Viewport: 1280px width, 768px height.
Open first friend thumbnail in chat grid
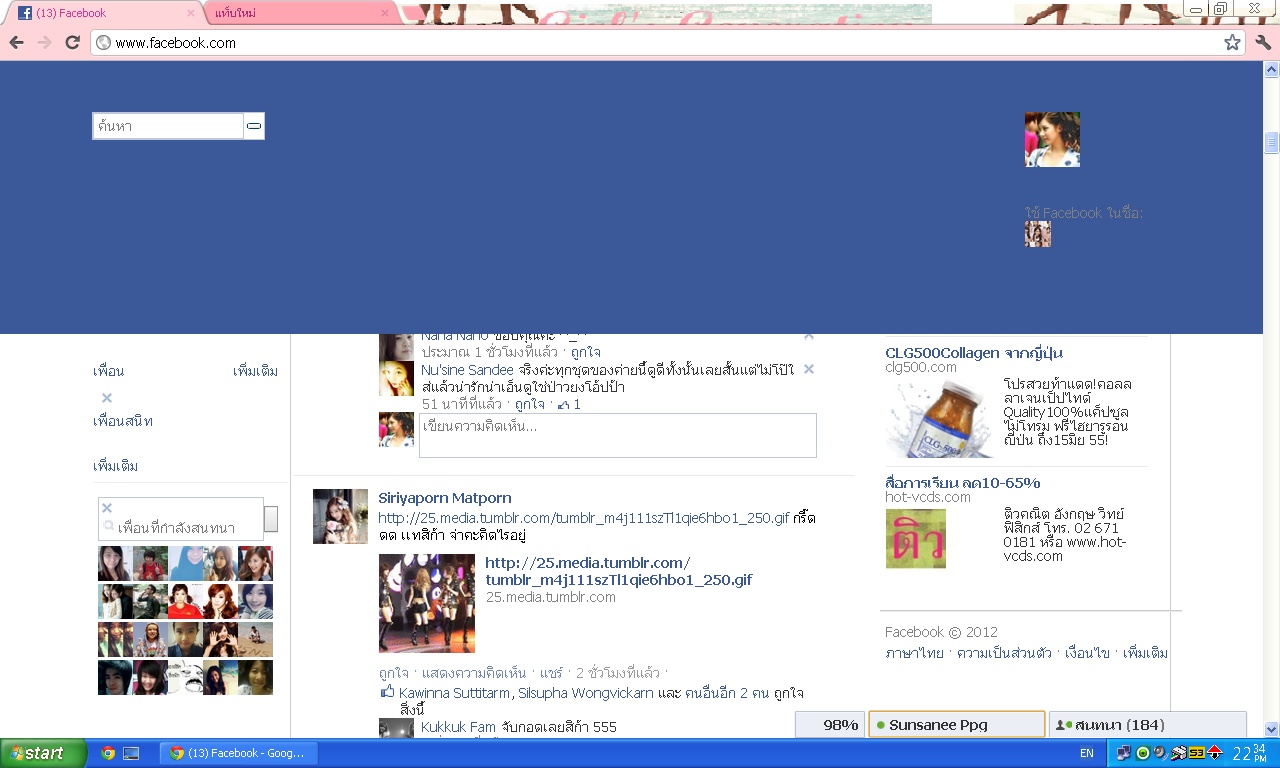115,563
